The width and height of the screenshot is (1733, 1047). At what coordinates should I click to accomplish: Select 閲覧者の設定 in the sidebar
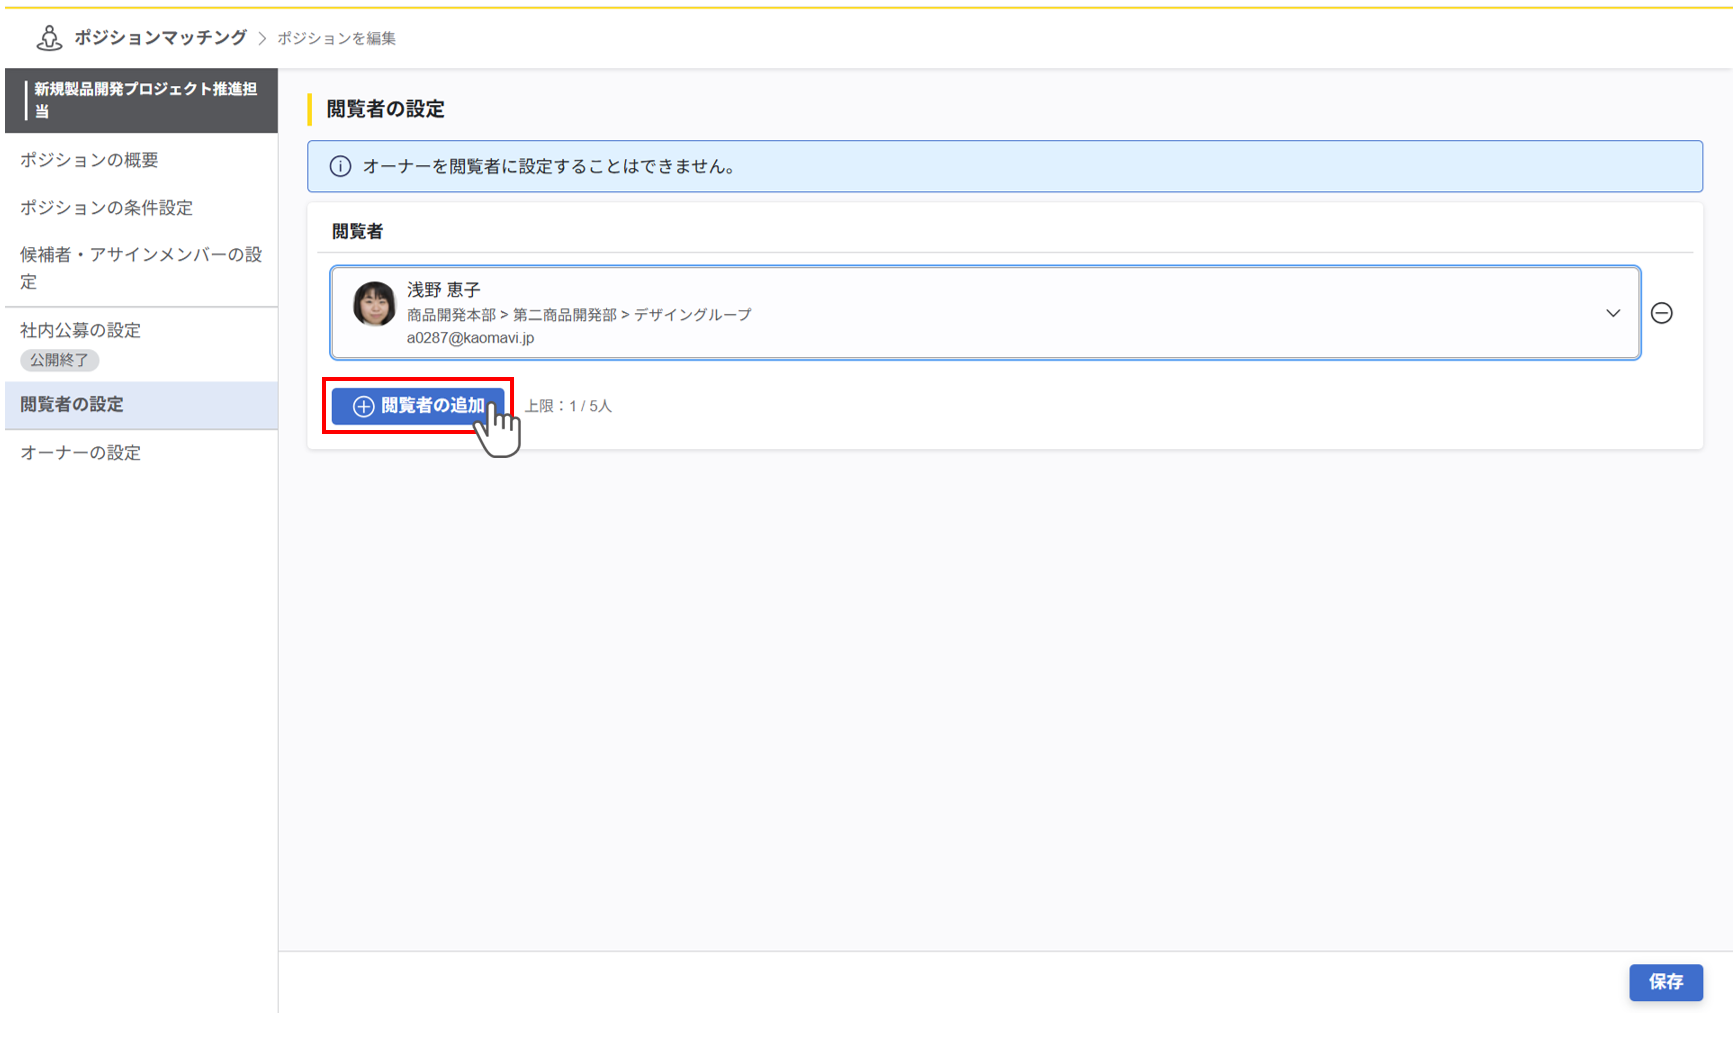[72, 405]
